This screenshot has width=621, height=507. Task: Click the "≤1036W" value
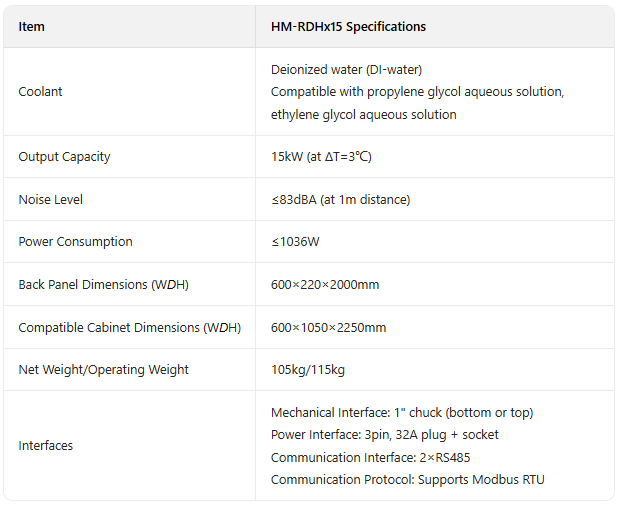(x=295, y=242)
